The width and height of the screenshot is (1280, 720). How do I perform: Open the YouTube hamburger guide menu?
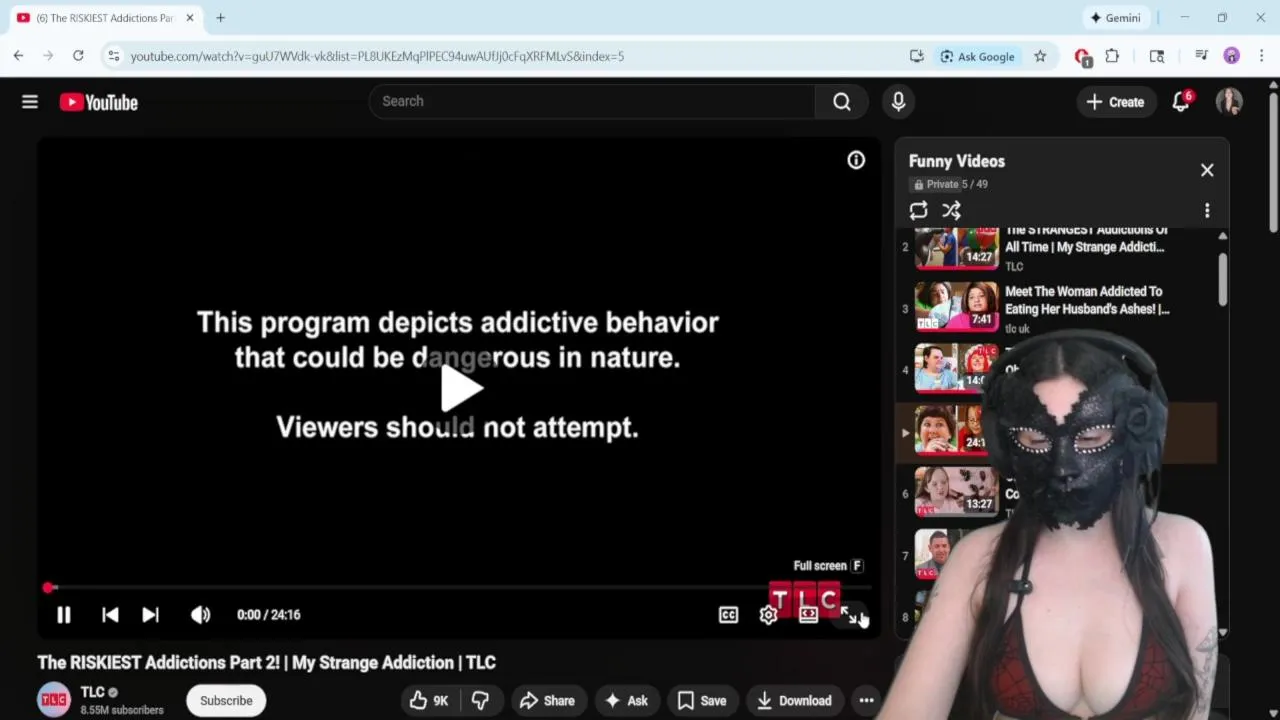30,102
